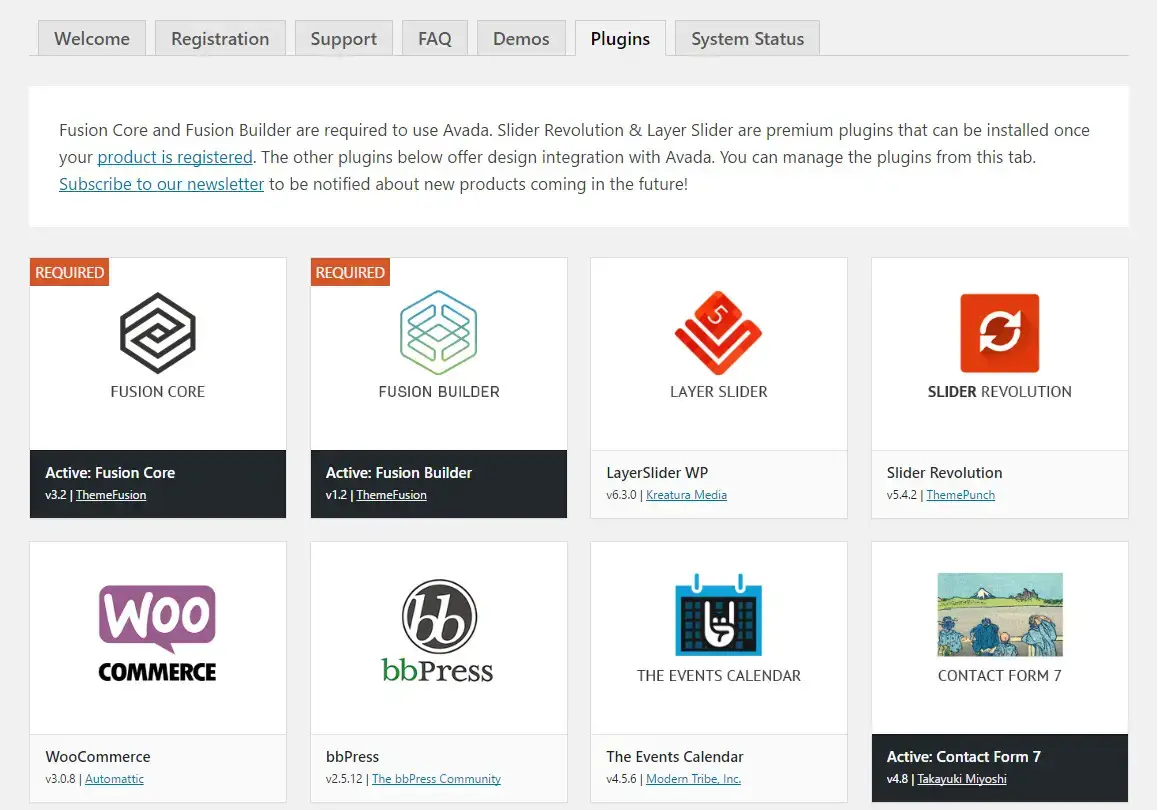
Task: Click 'Active: Contact Form 7' title text
Action: tap(963, 757)
